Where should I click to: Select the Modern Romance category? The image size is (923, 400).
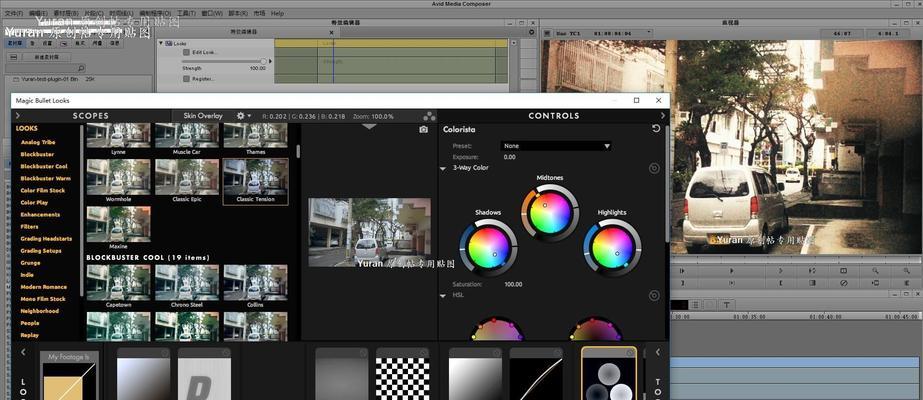coord(44,287)
